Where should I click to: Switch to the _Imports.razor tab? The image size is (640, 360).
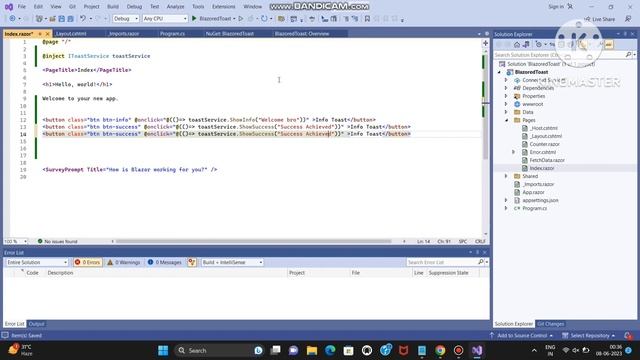pos(124,34)
